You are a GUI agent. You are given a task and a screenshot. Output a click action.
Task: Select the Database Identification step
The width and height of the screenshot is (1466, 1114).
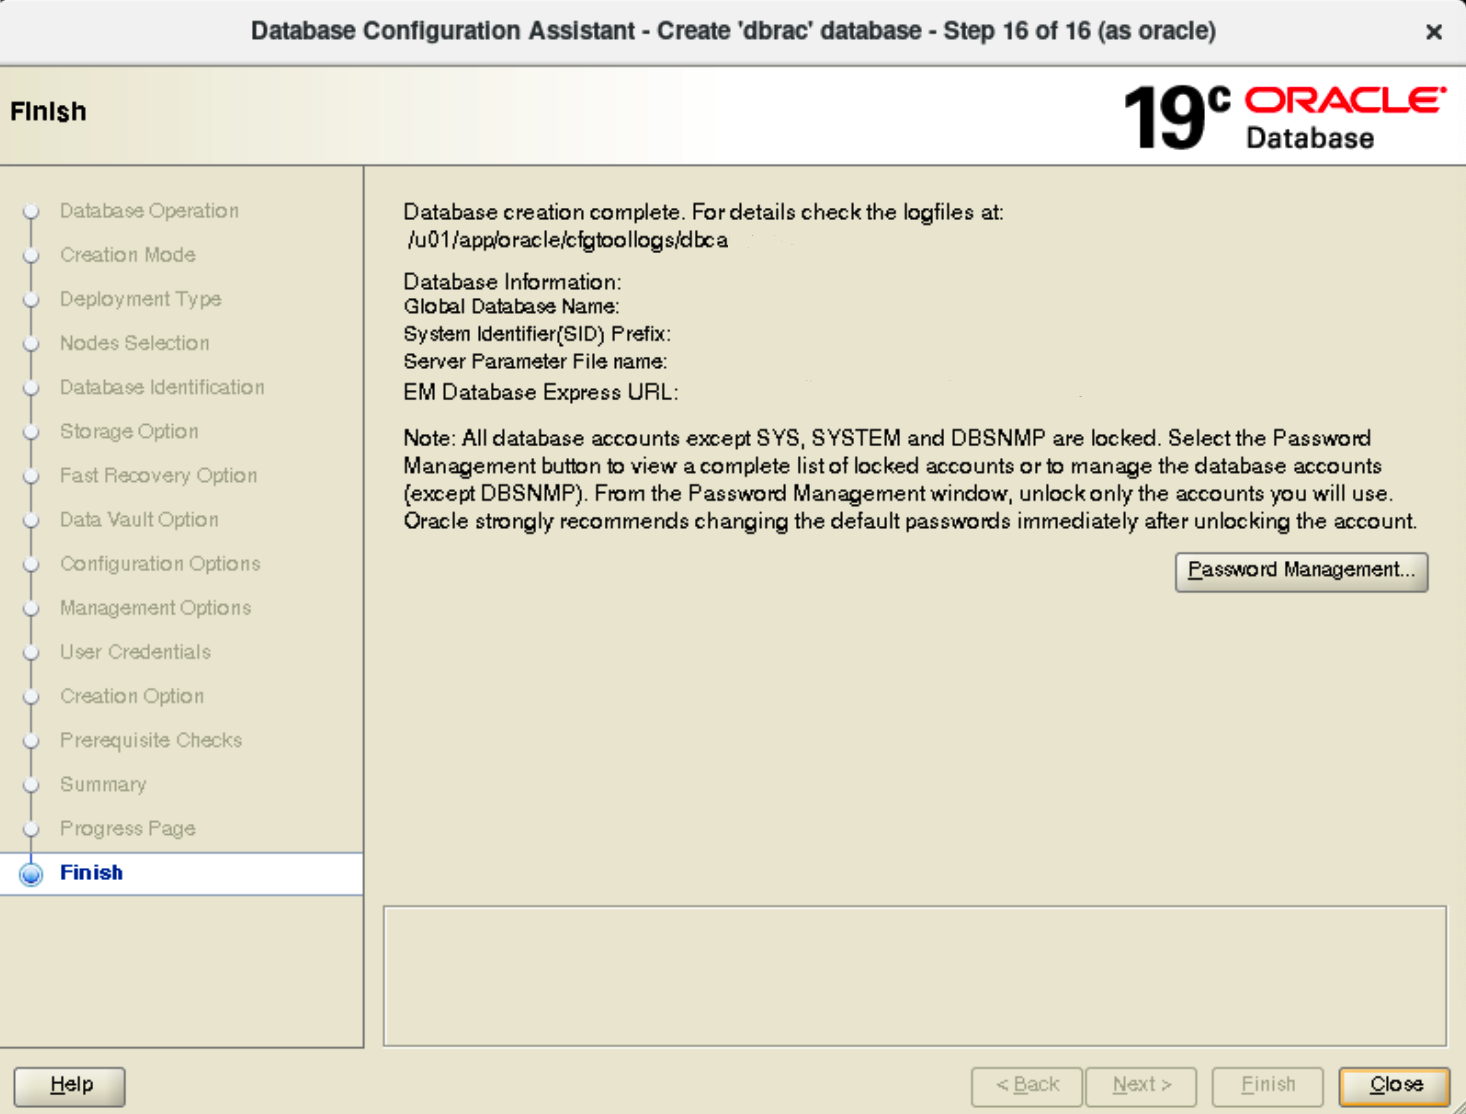pos(162,387)
